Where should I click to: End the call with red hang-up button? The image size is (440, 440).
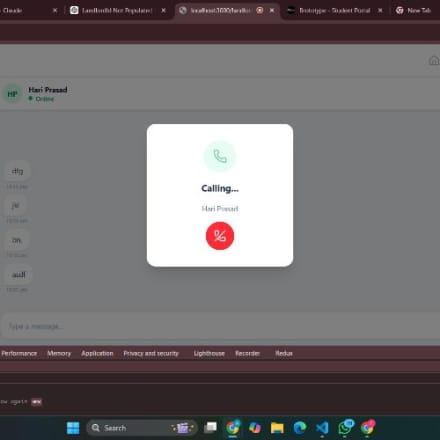pos(220,236)
